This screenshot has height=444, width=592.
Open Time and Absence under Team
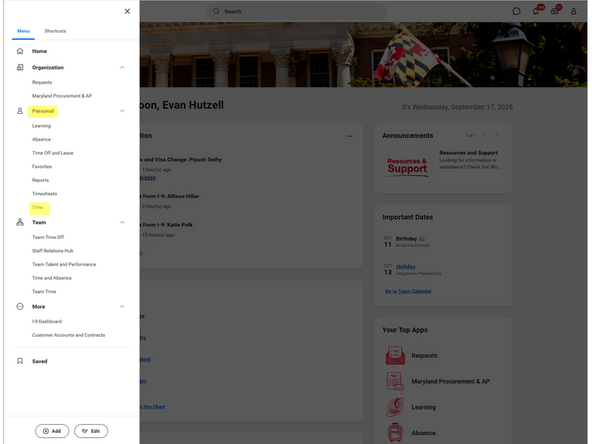pyautogui.click(x=52, y=278)
